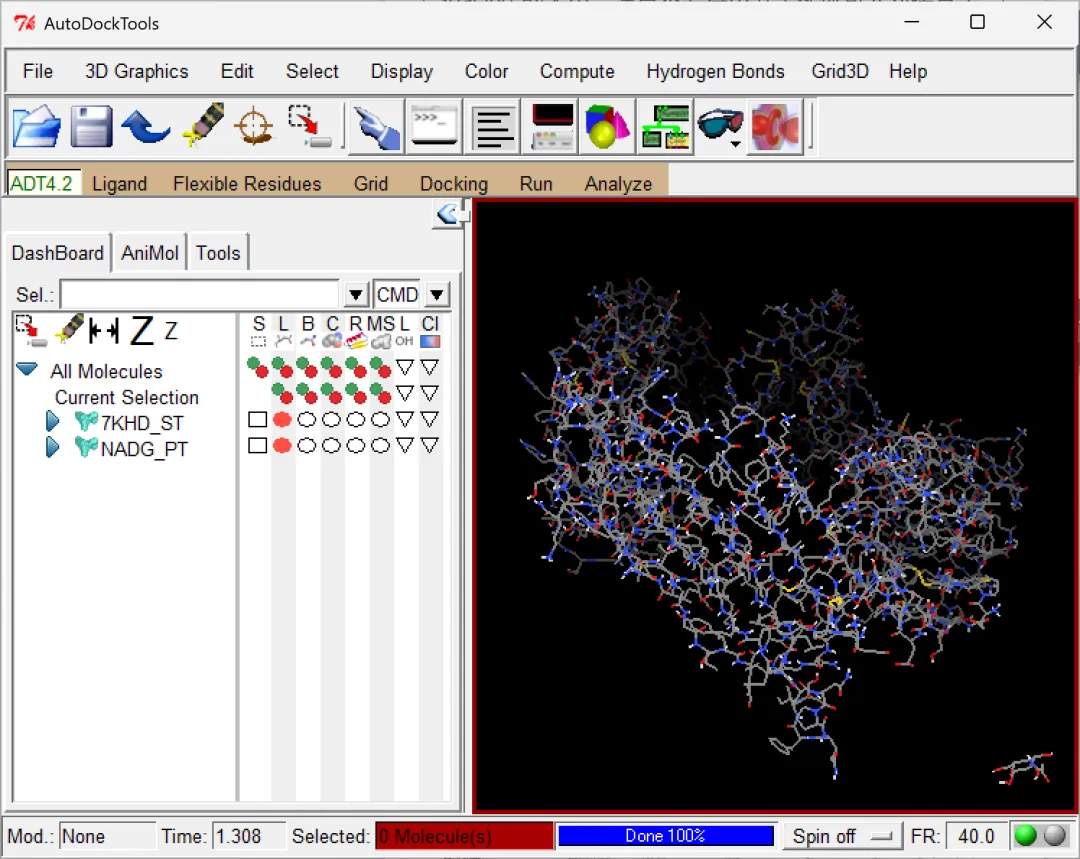The image size is (1080, 859).
Task: Click the toolbar selection-to-picking icon
Action: [309, 126]
